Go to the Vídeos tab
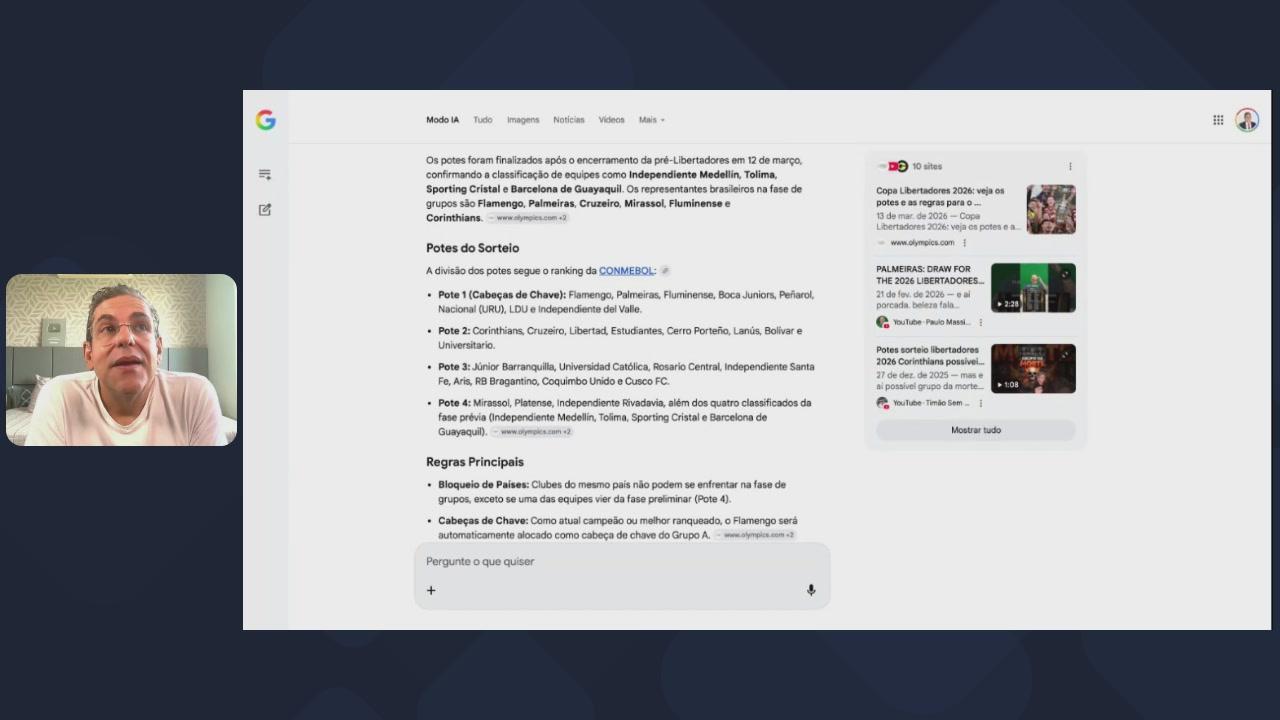1280x720 pixels. point(612,120)
